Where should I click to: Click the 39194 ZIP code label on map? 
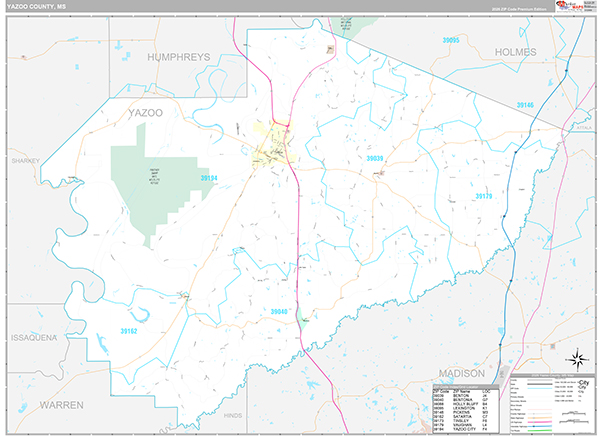coord(209,178)
